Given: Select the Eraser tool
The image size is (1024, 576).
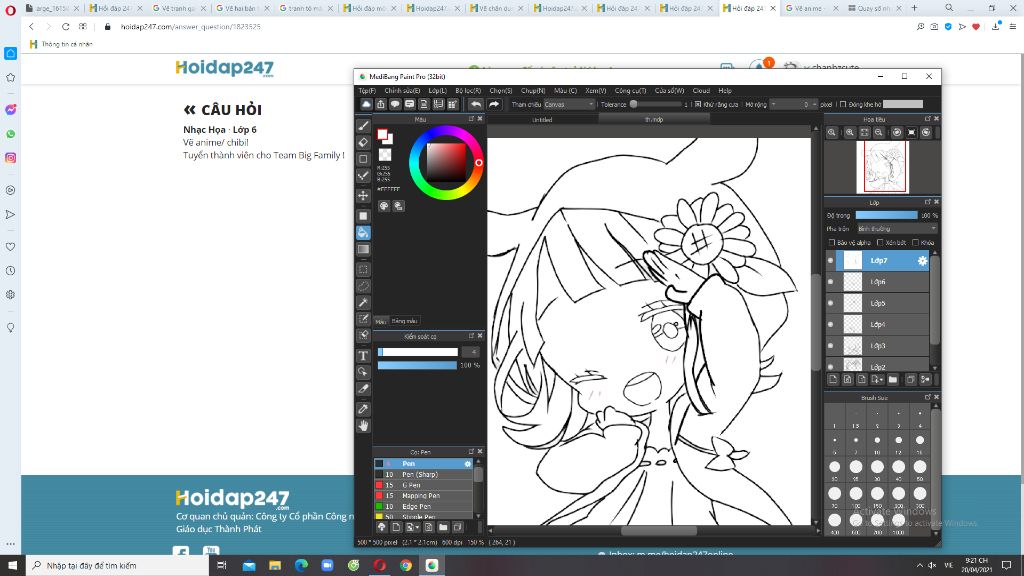Looking at the screenshot, I should tap(364, 142).
